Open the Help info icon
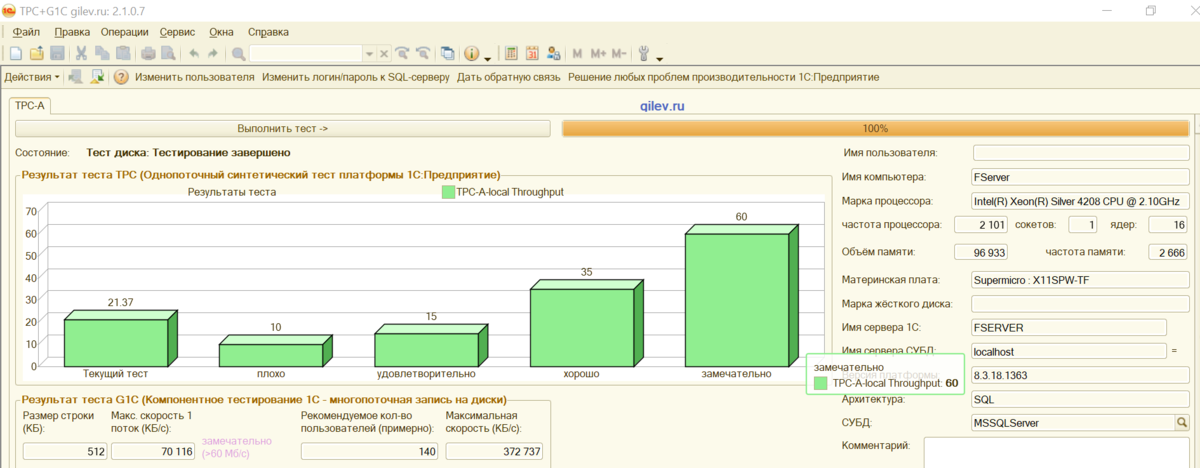Screen dimensions: 1200x468 click(x=471, y=53)
